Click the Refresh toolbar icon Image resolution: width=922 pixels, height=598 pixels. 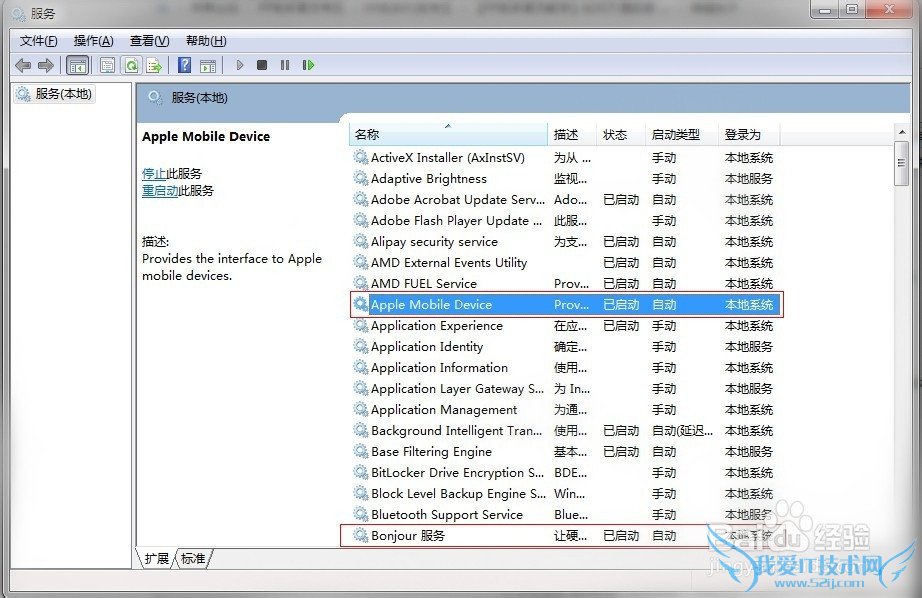click(x=131, y=66)
